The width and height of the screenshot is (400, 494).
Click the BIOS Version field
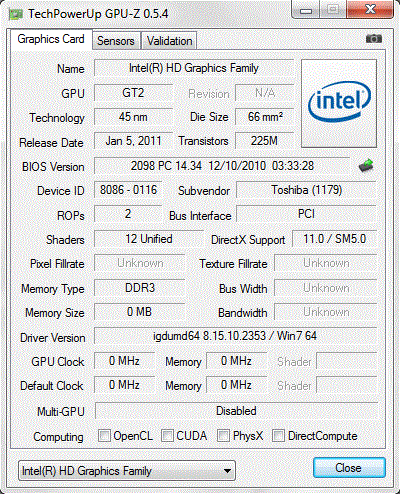tap(222, 166)
